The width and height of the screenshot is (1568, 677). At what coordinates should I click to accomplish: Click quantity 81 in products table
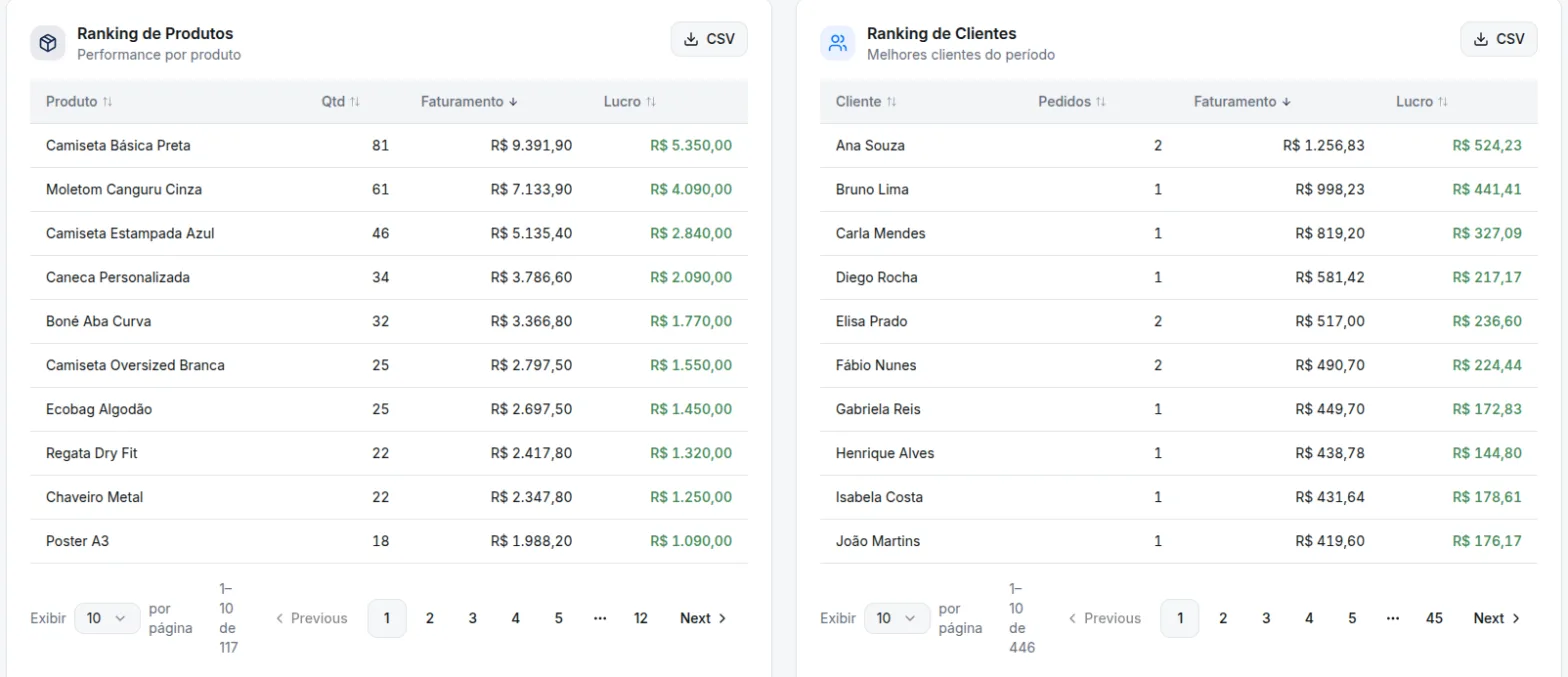click(380, 145)
